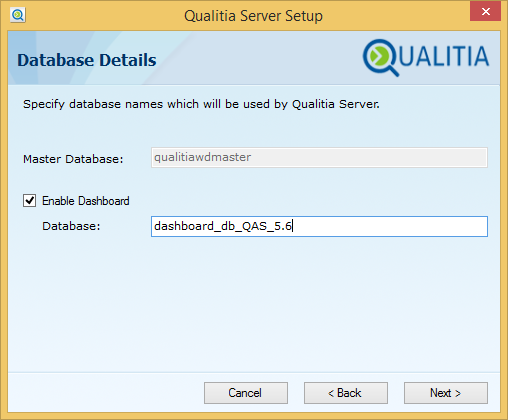508x420 pixels.
Task: Toggle the Enable Dashboard checkbox
Action: pyautogui.click(x=29, y=201)
